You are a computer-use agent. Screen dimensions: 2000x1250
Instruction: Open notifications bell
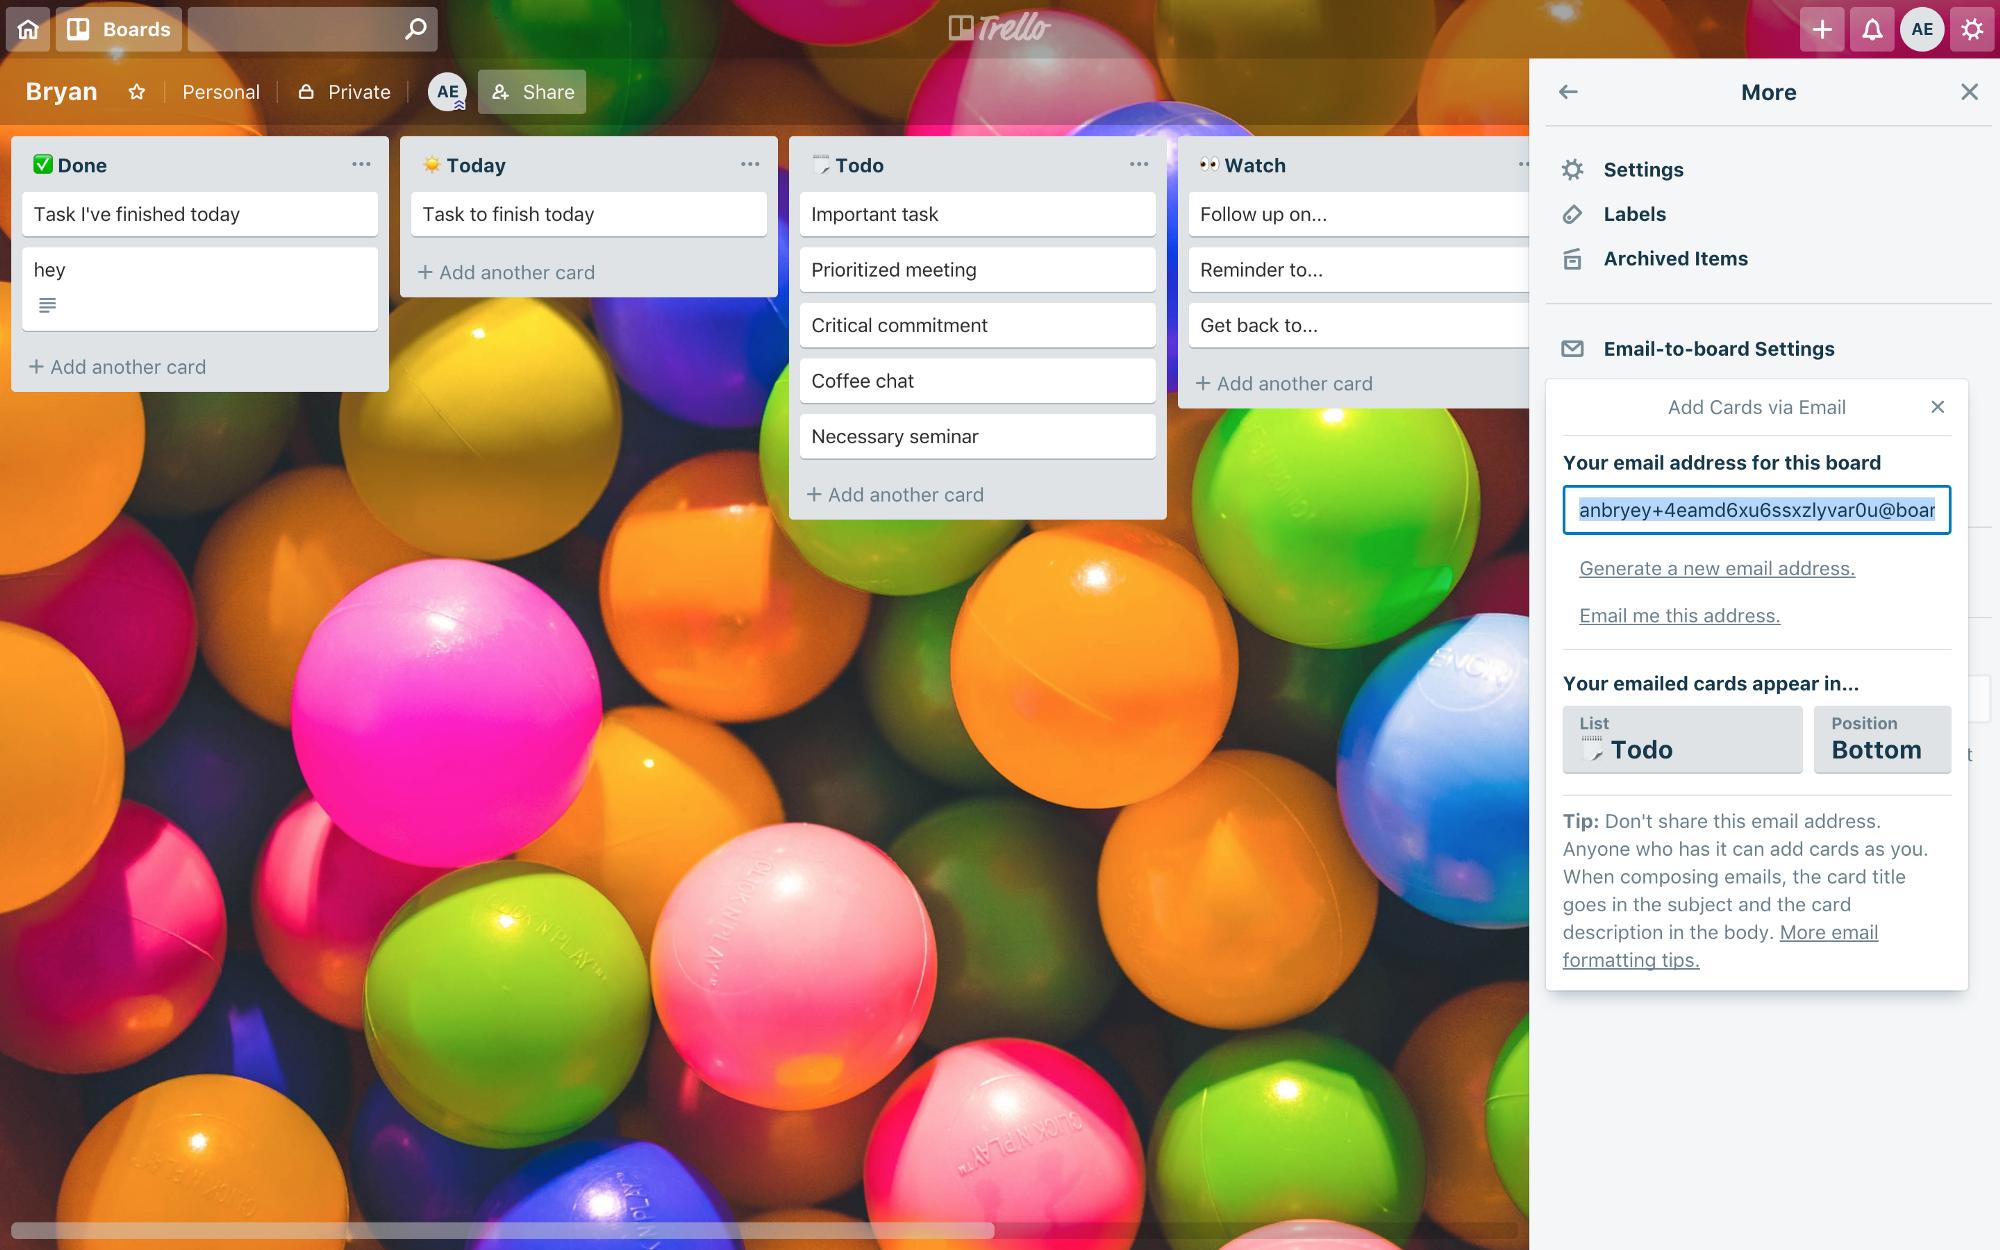click(1872, 29)
